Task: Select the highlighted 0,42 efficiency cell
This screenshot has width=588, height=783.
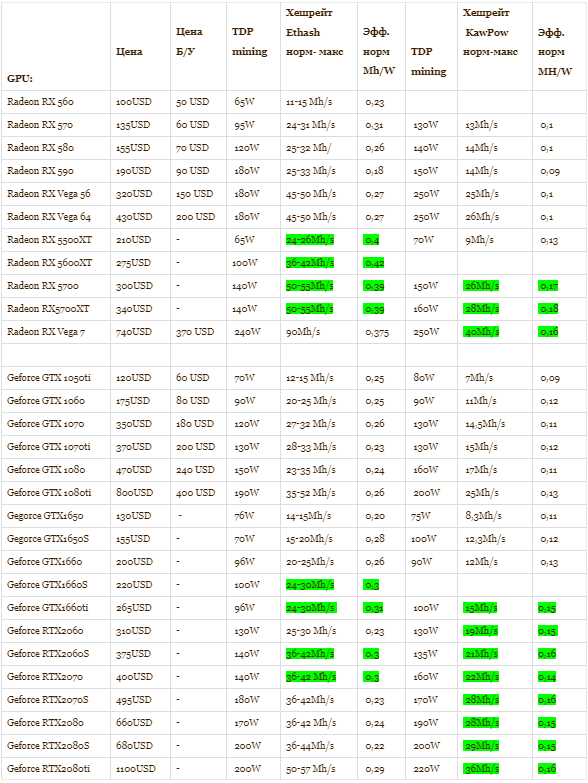Action: 374,263
